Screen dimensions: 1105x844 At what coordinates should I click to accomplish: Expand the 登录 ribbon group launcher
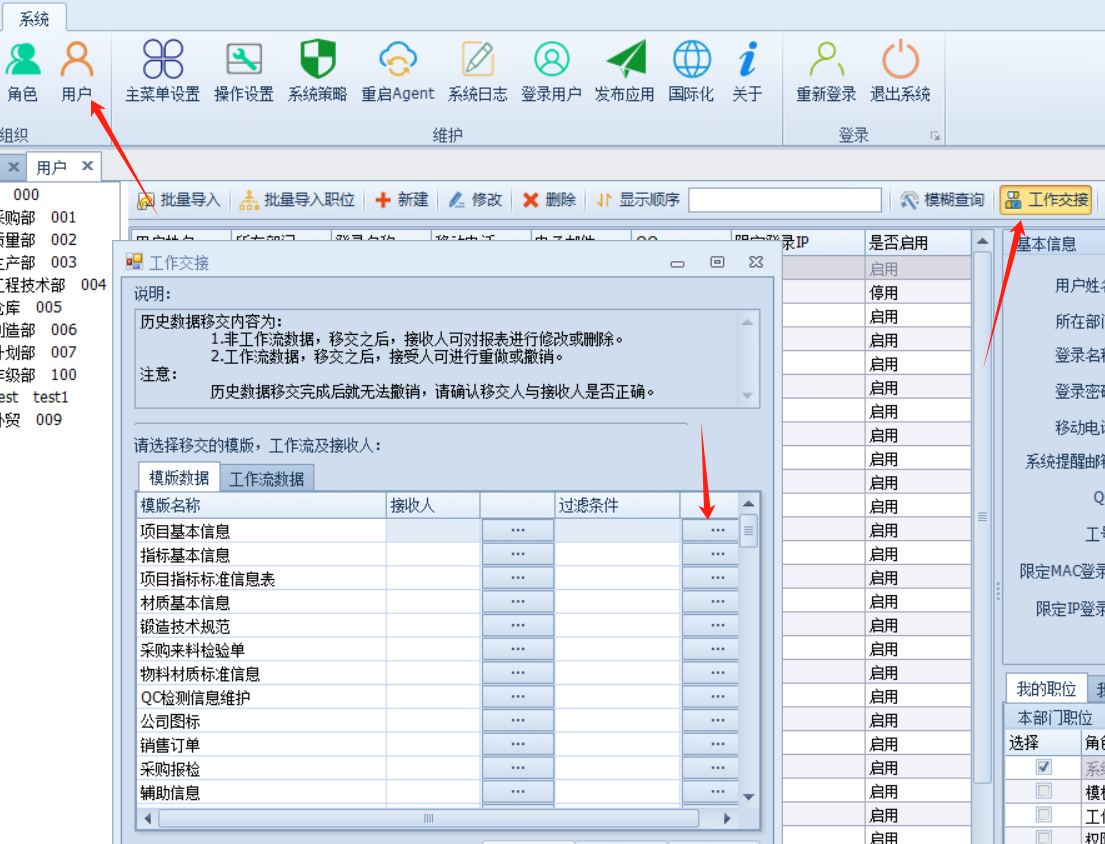click(936, 136)
